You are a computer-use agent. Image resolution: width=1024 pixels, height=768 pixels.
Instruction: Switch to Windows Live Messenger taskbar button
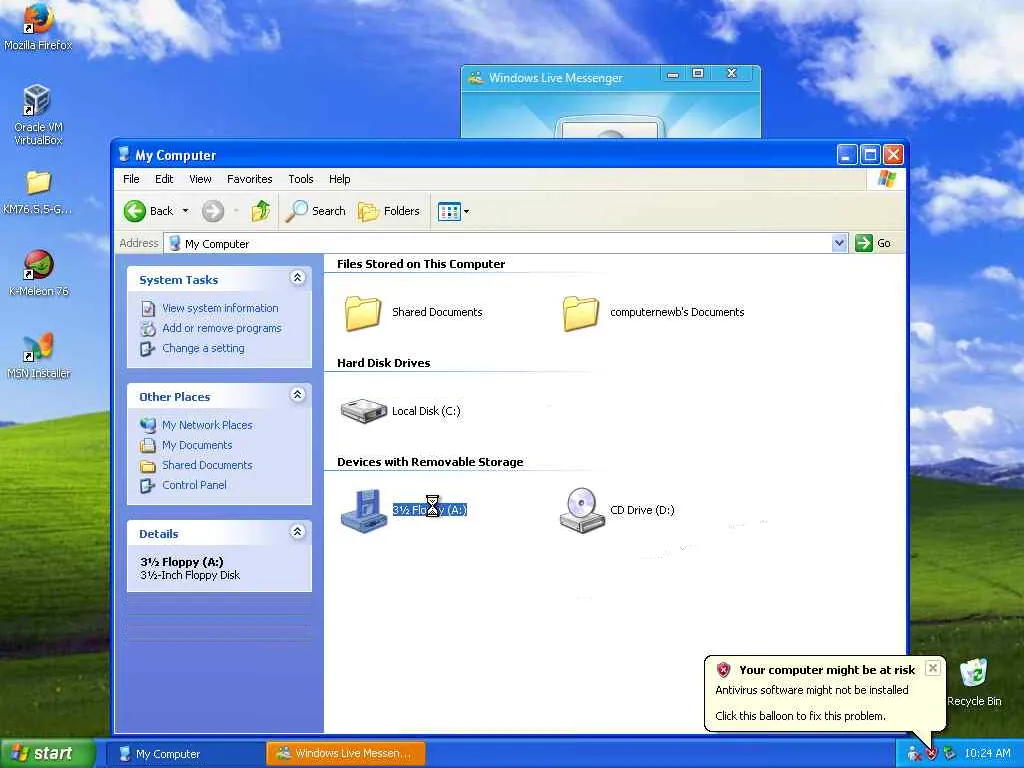[345, 754]
